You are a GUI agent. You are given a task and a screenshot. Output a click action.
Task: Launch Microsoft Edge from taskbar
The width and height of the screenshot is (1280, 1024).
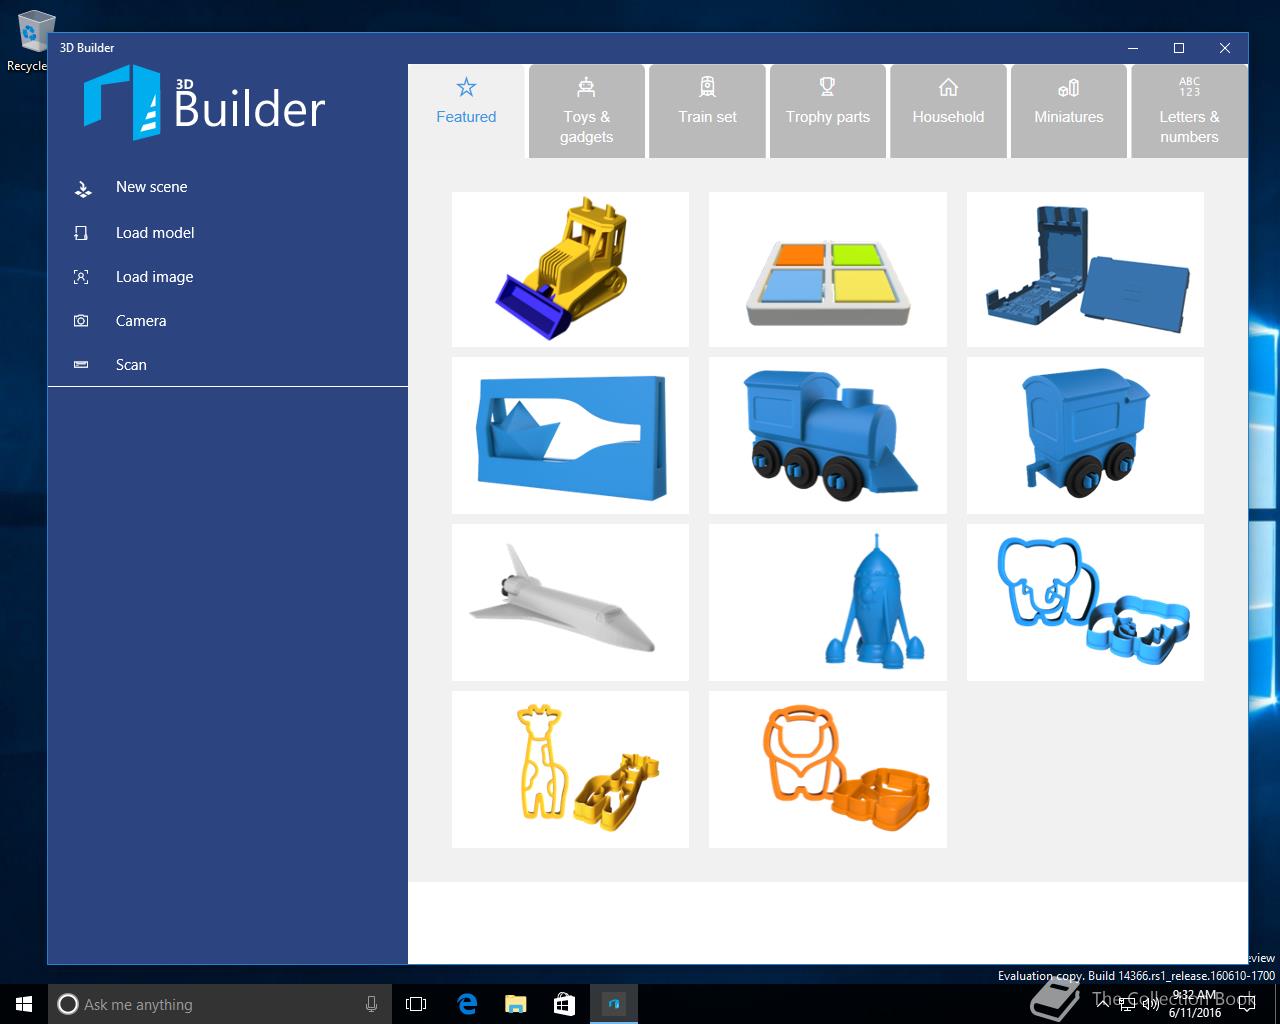pyautogui.click(x=467, y=1004)
